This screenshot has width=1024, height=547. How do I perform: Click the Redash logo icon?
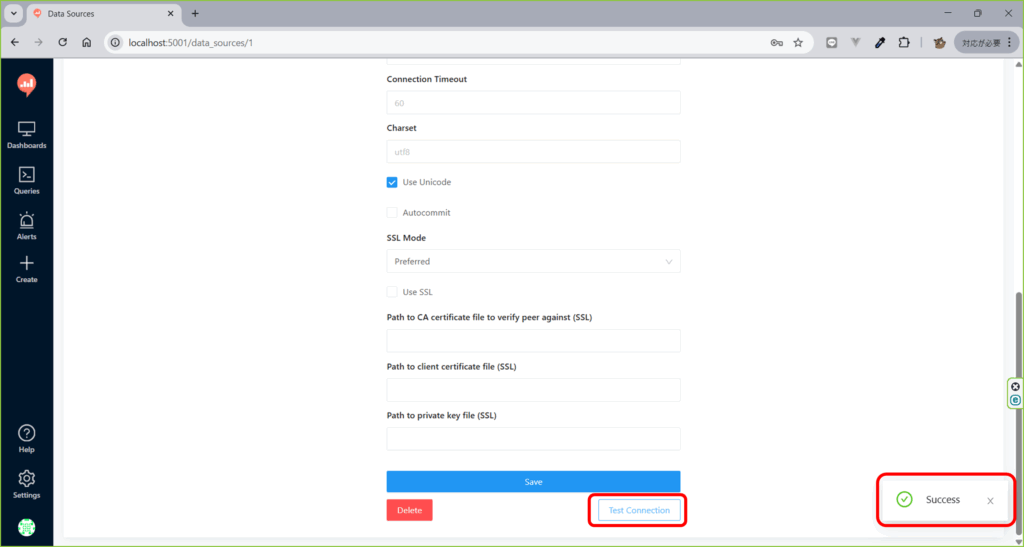27,85
